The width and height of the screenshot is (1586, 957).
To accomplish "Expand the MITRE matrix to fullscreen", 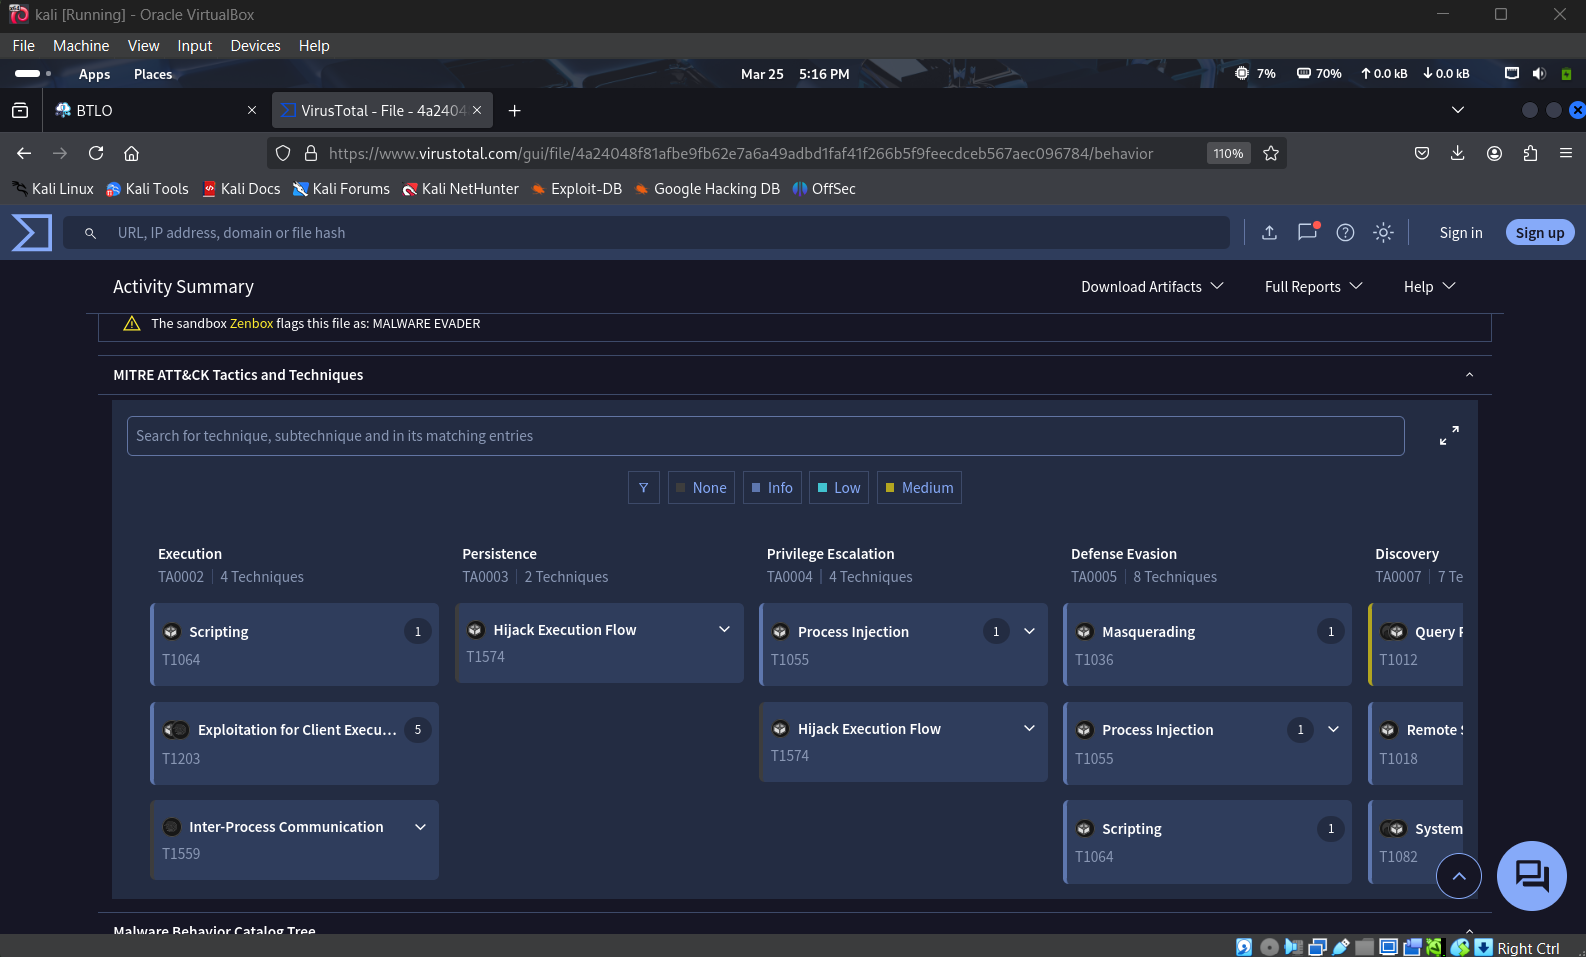I will (1449, 436).
